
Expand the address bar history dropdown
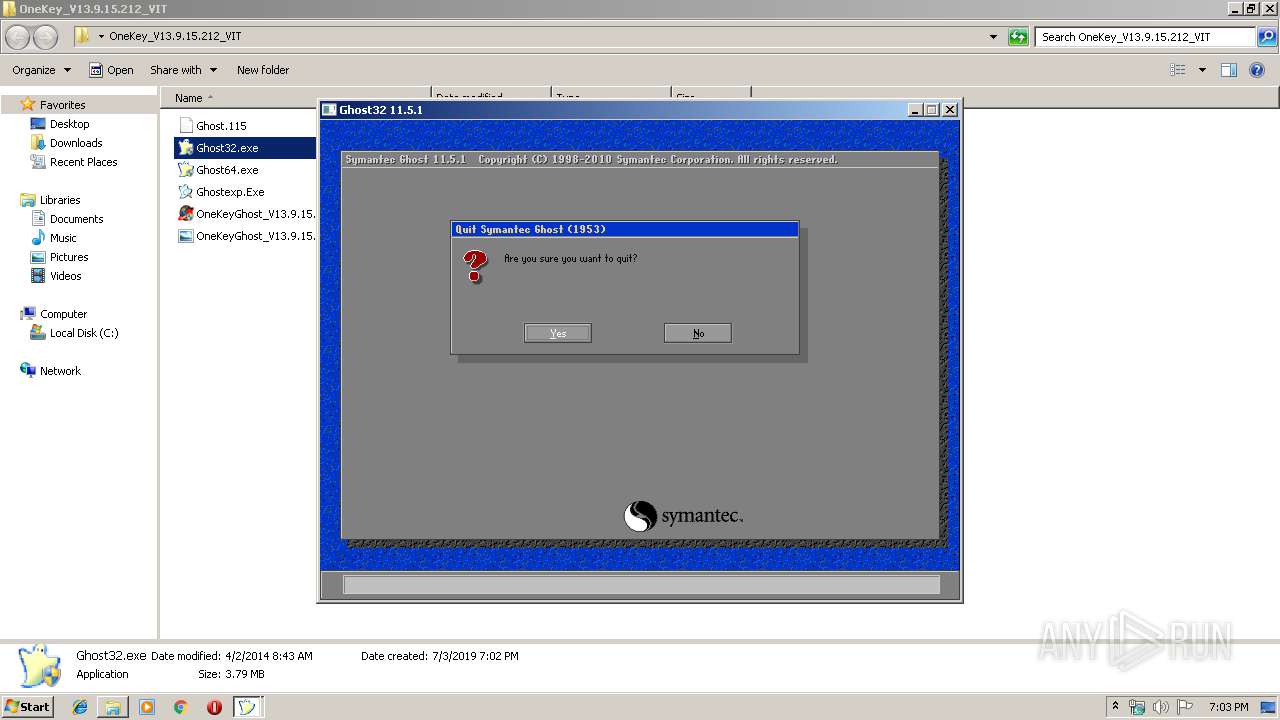click(x=993, y=37)
